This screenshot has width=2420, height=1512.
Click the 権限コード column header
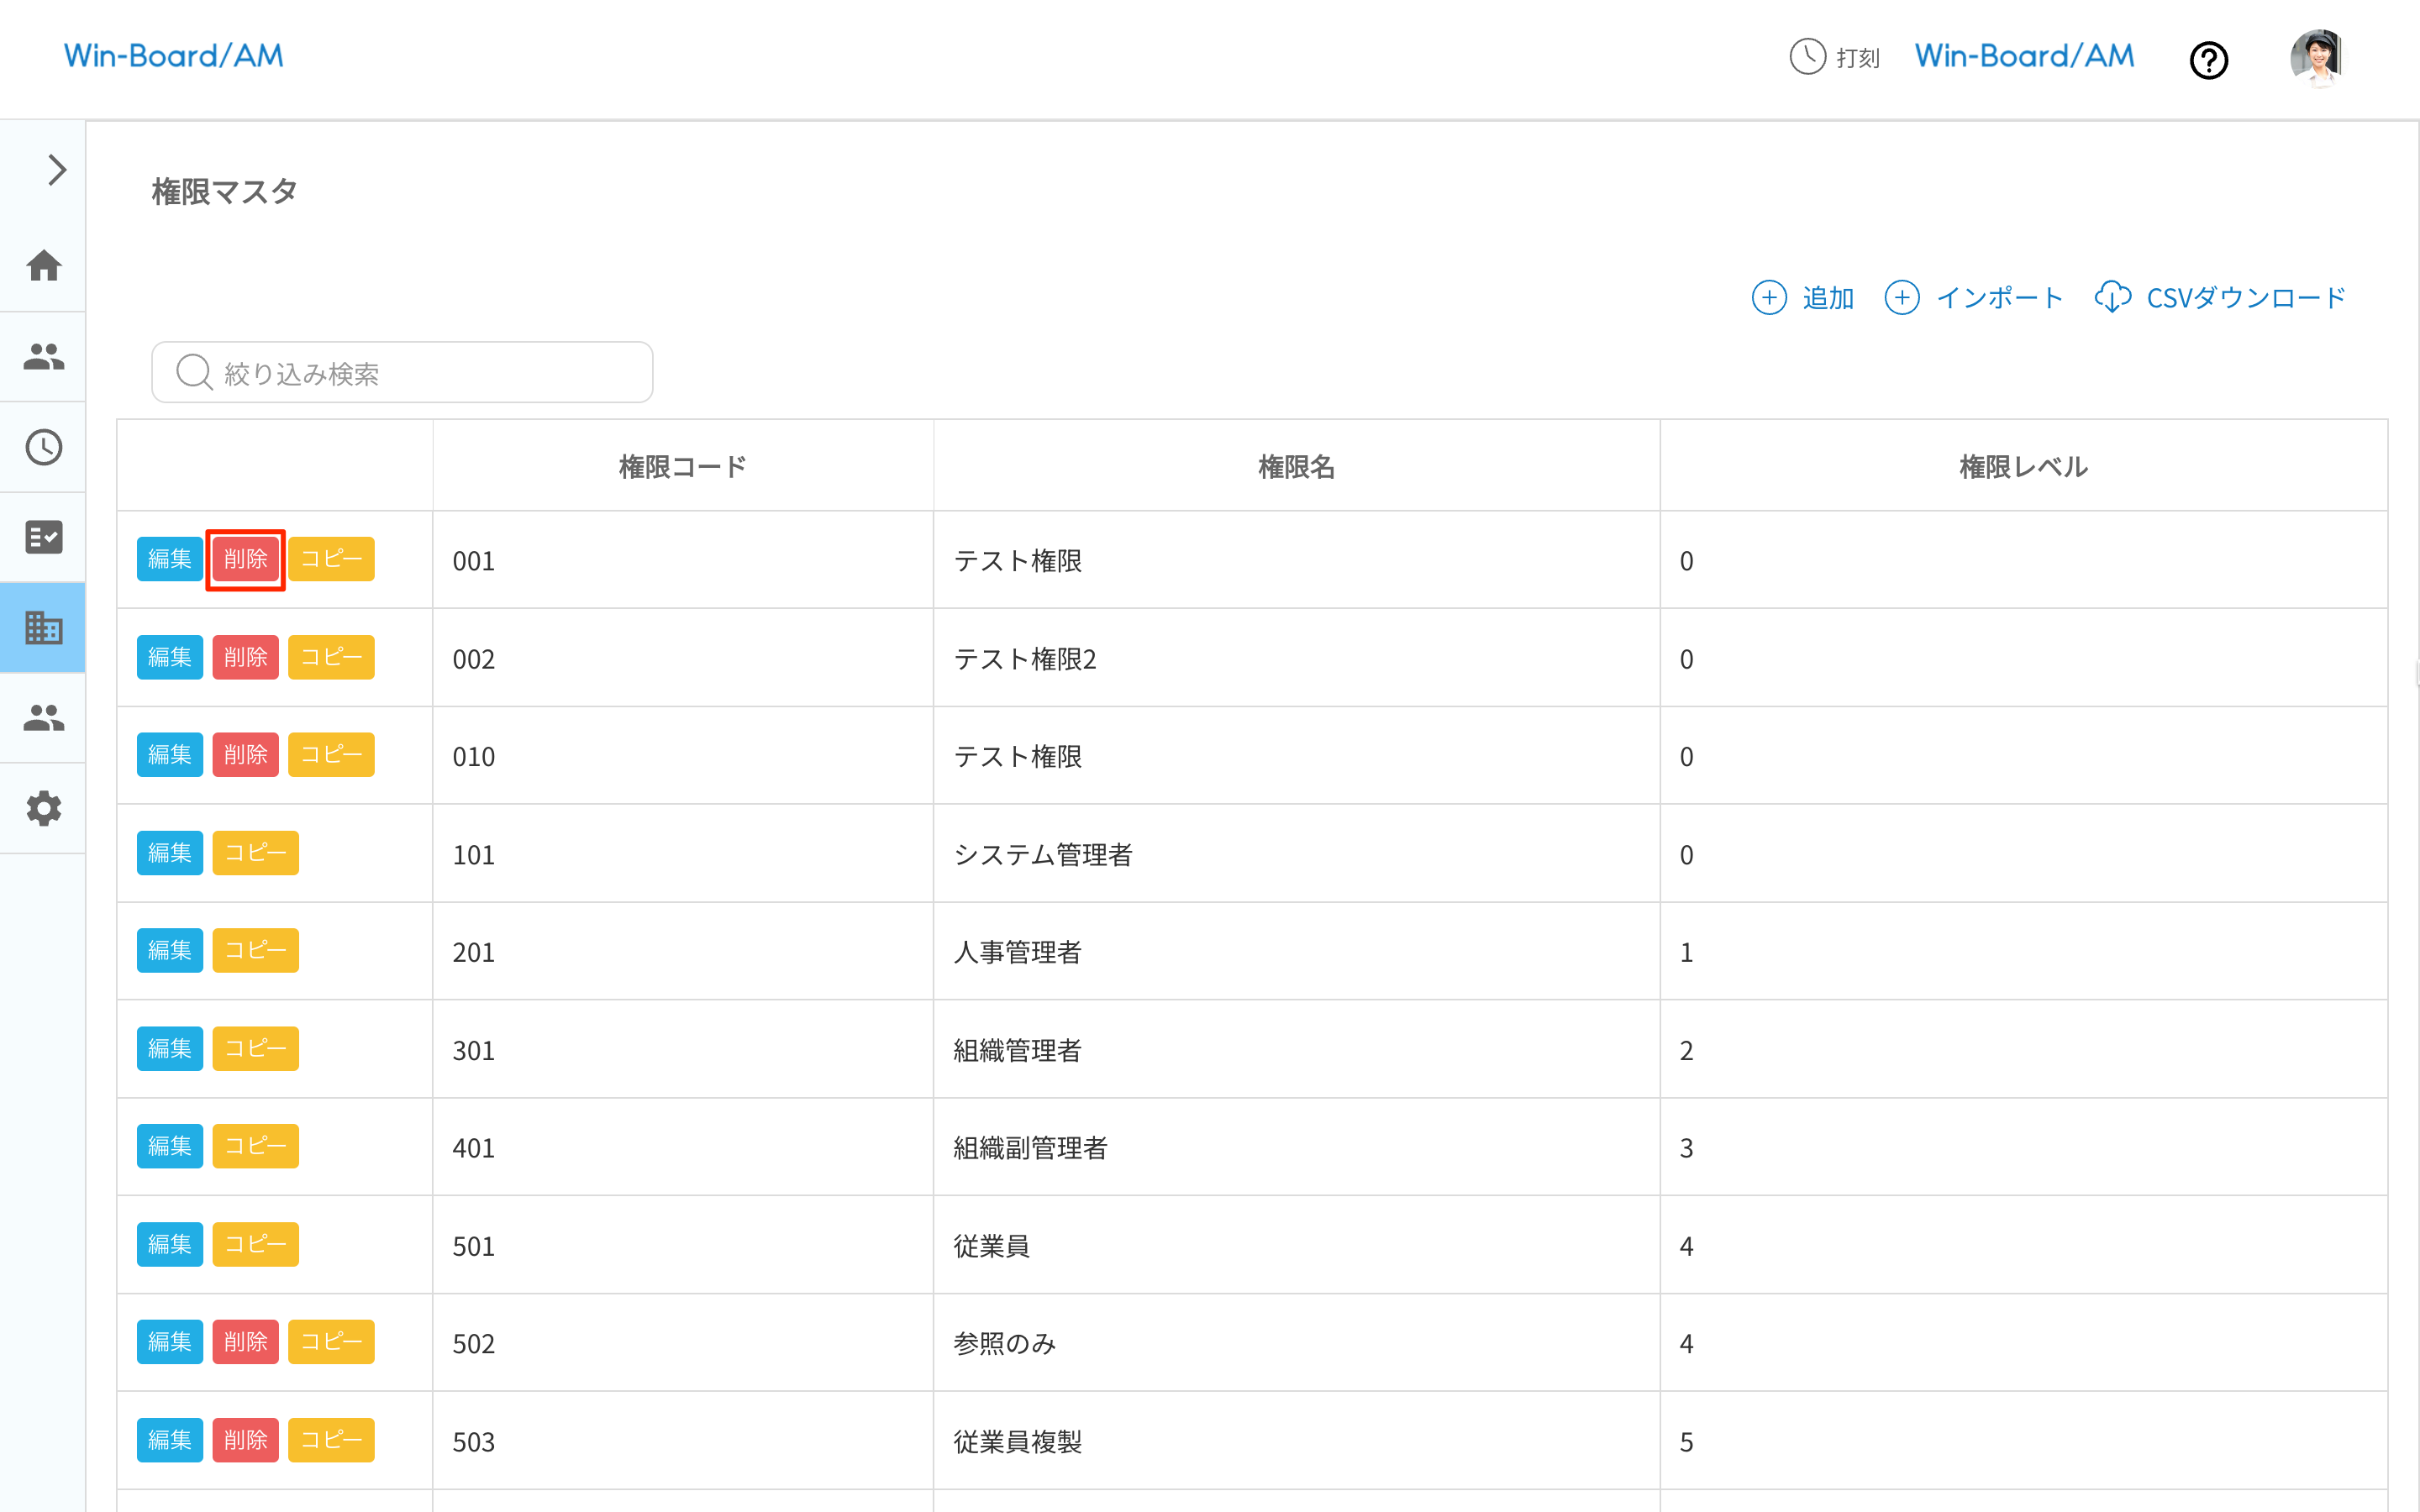point(682,467)
